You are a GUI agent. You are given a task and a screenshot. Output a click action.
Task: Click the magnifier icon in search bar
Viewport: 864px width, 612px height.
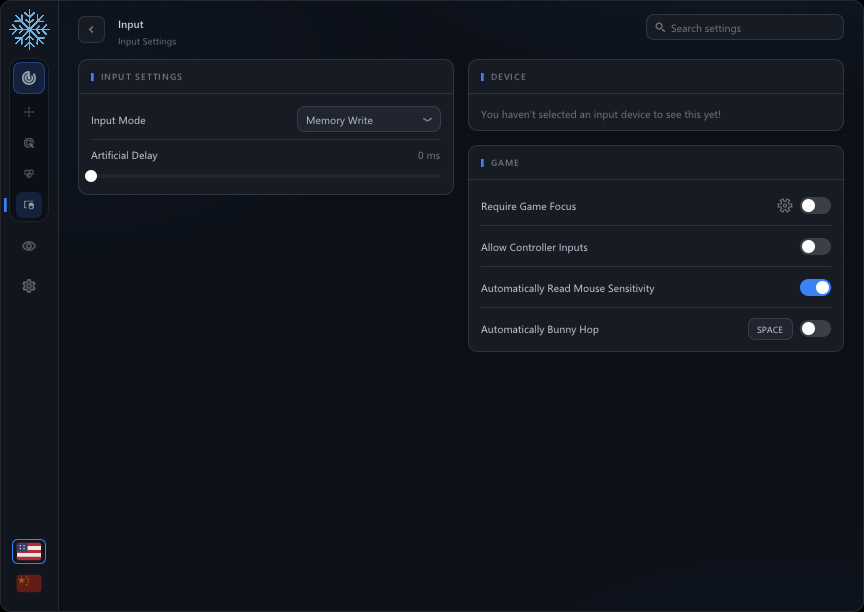[660, 28]
